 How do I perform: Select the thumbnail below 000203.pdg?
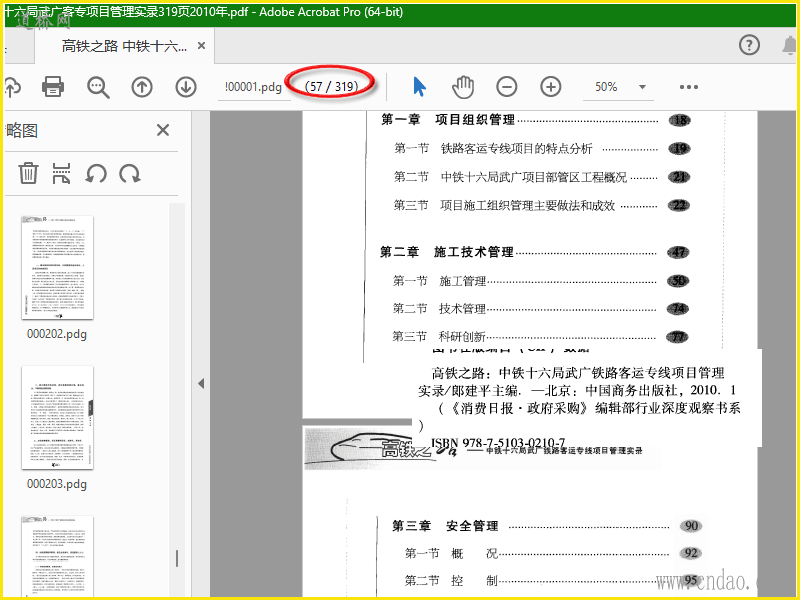58,556
